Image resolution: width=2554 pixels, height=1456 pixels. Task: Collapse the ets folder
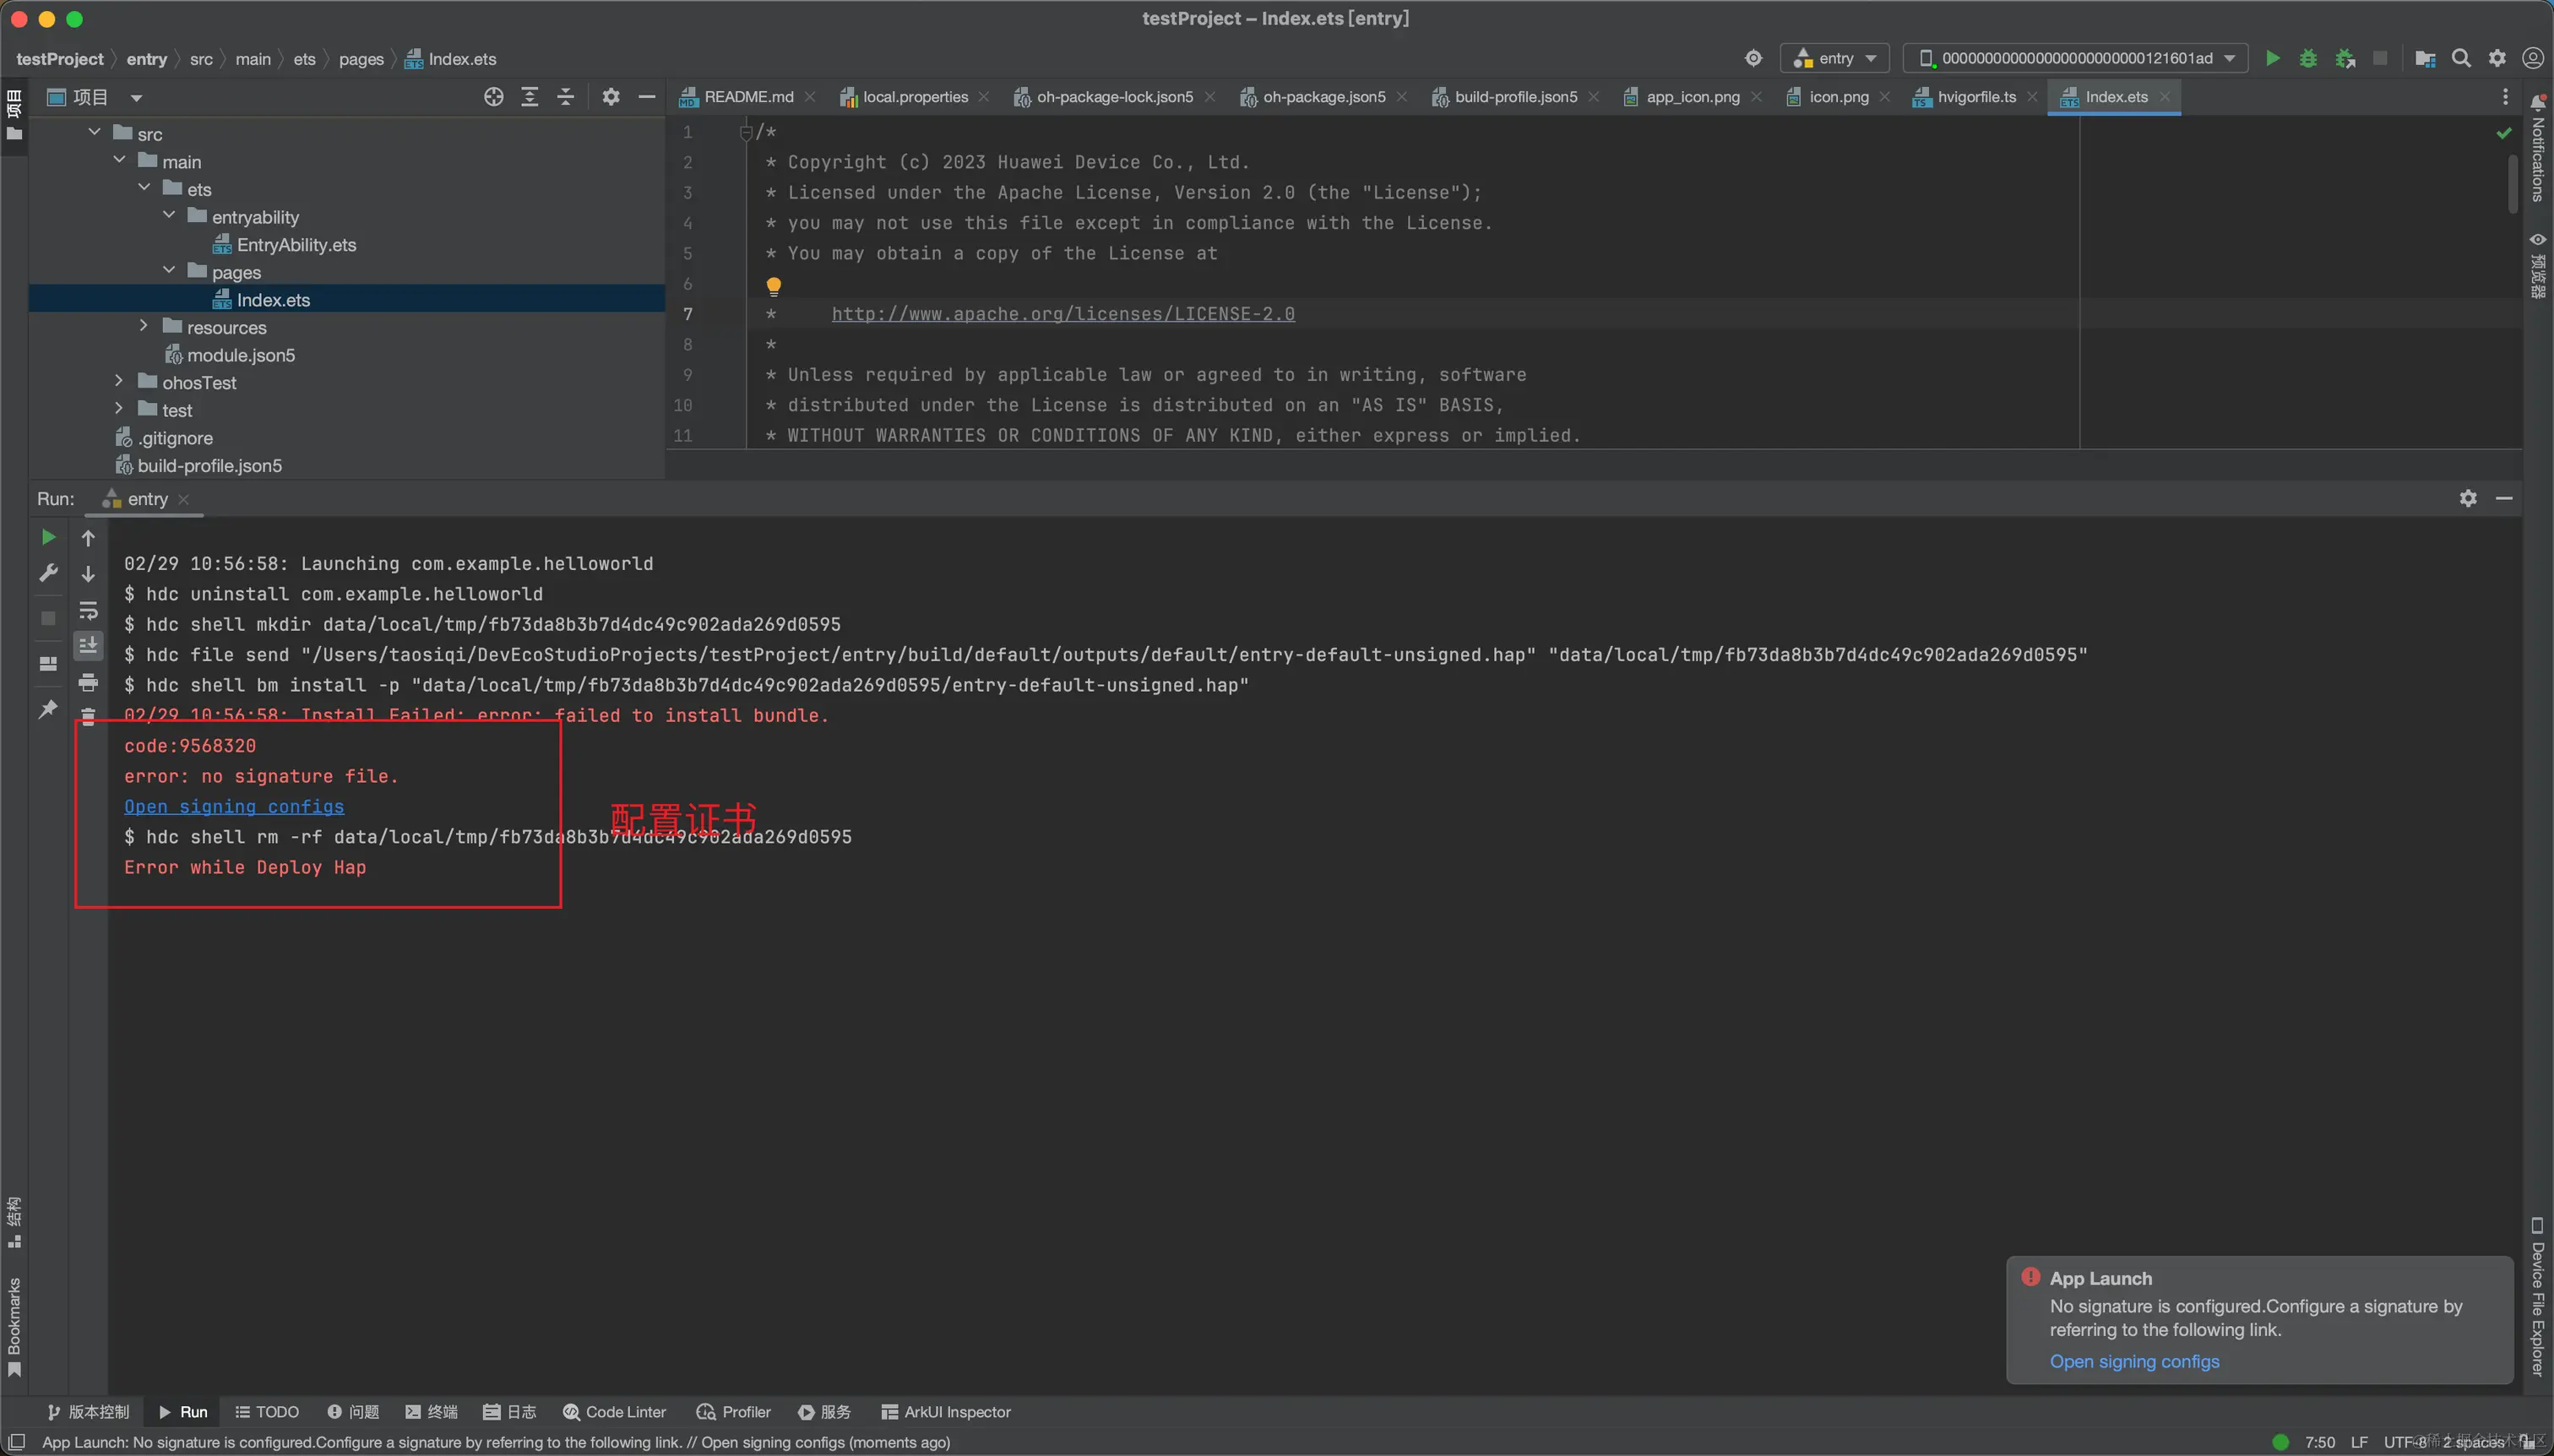tap(144, 188)
